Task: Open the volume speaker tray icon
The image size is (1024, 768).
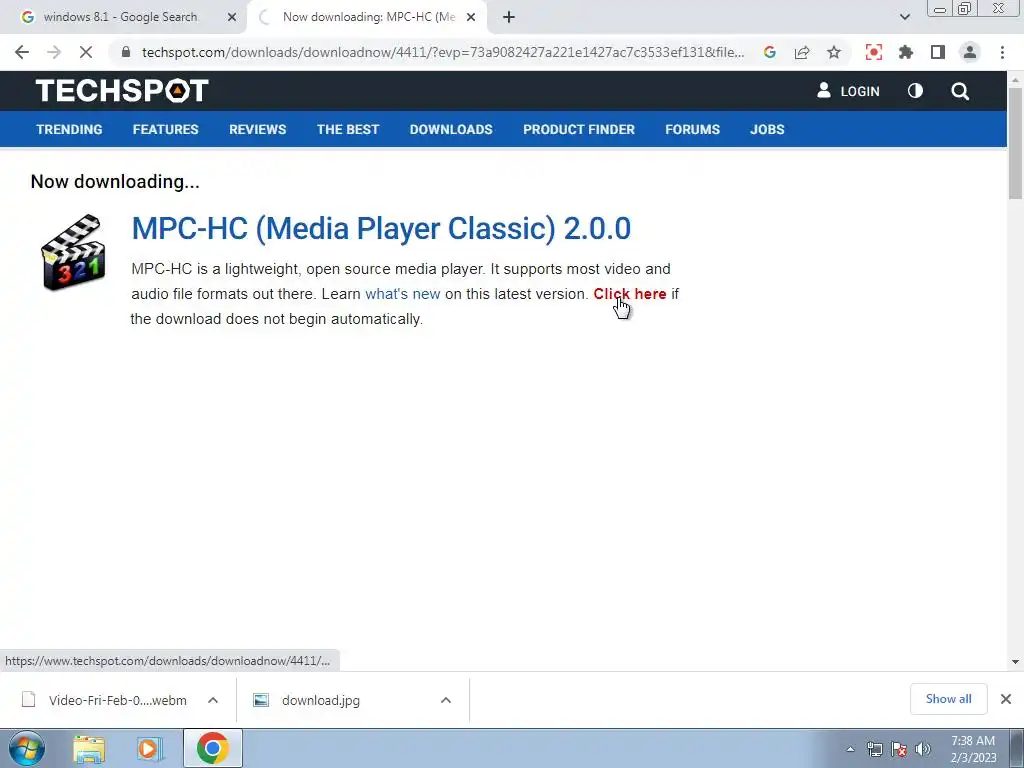Action: (923, 749)
